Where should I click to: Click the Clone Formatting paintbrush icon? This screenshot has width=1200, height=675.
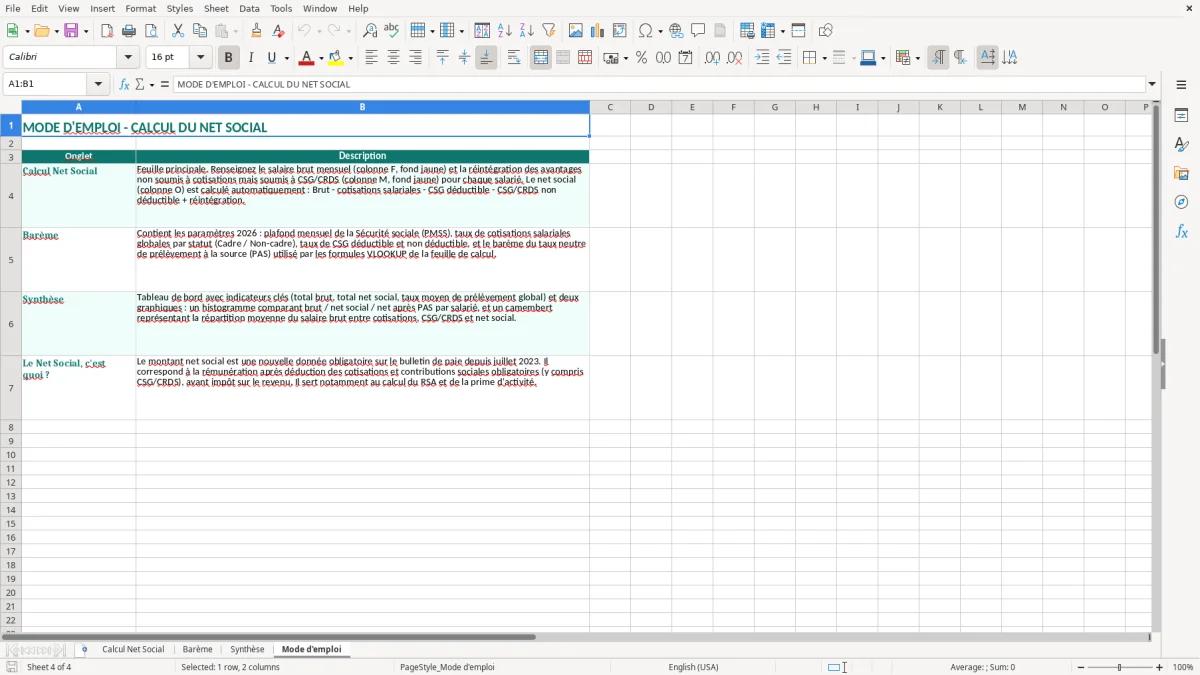256,31
